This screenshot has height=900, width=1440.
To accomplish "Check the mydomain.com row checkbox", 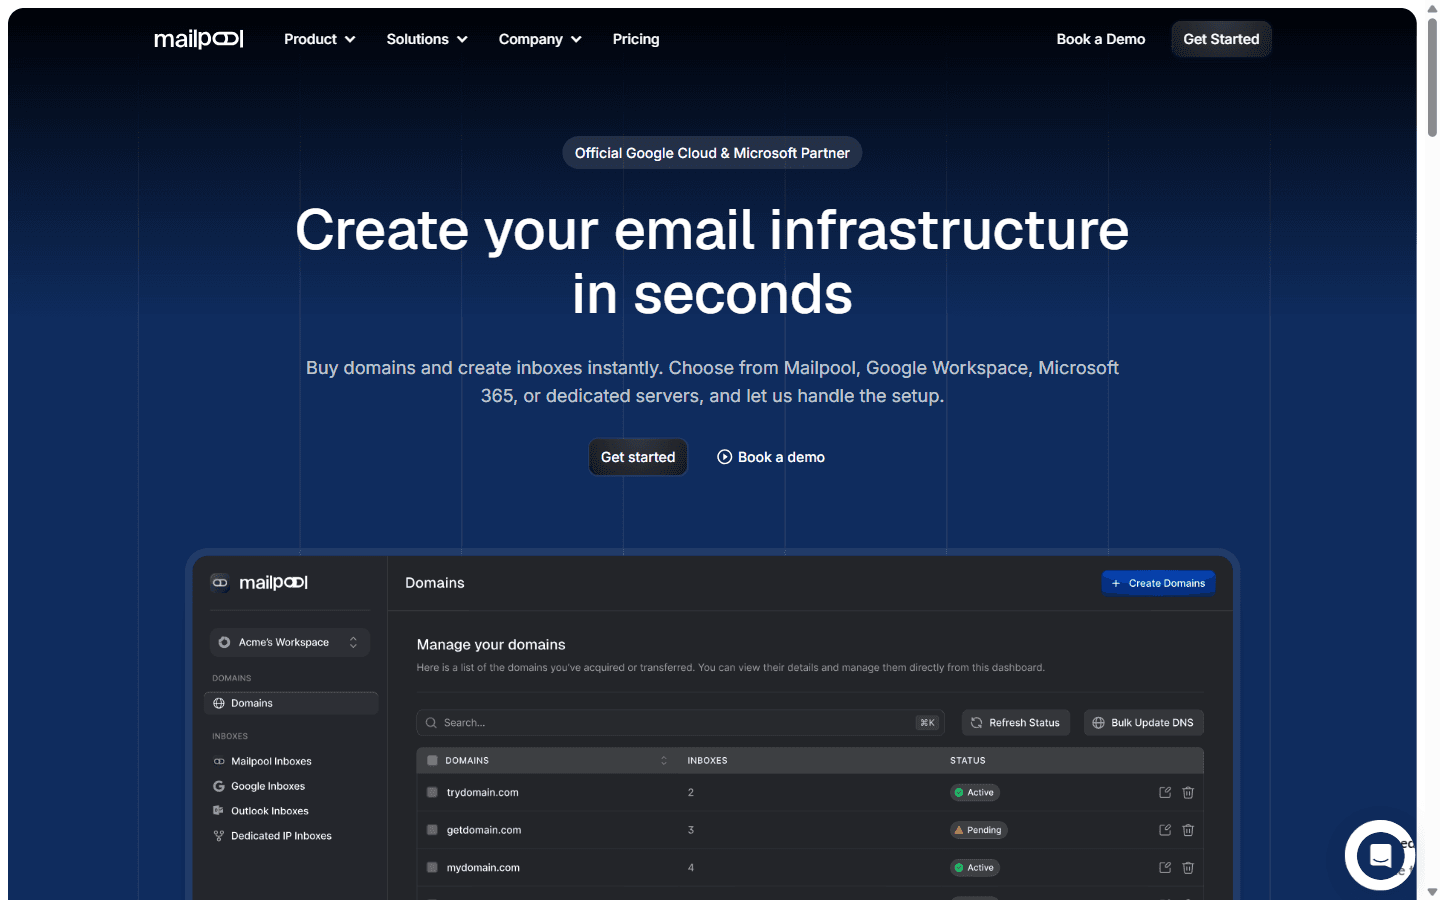I will coord(432,867).
